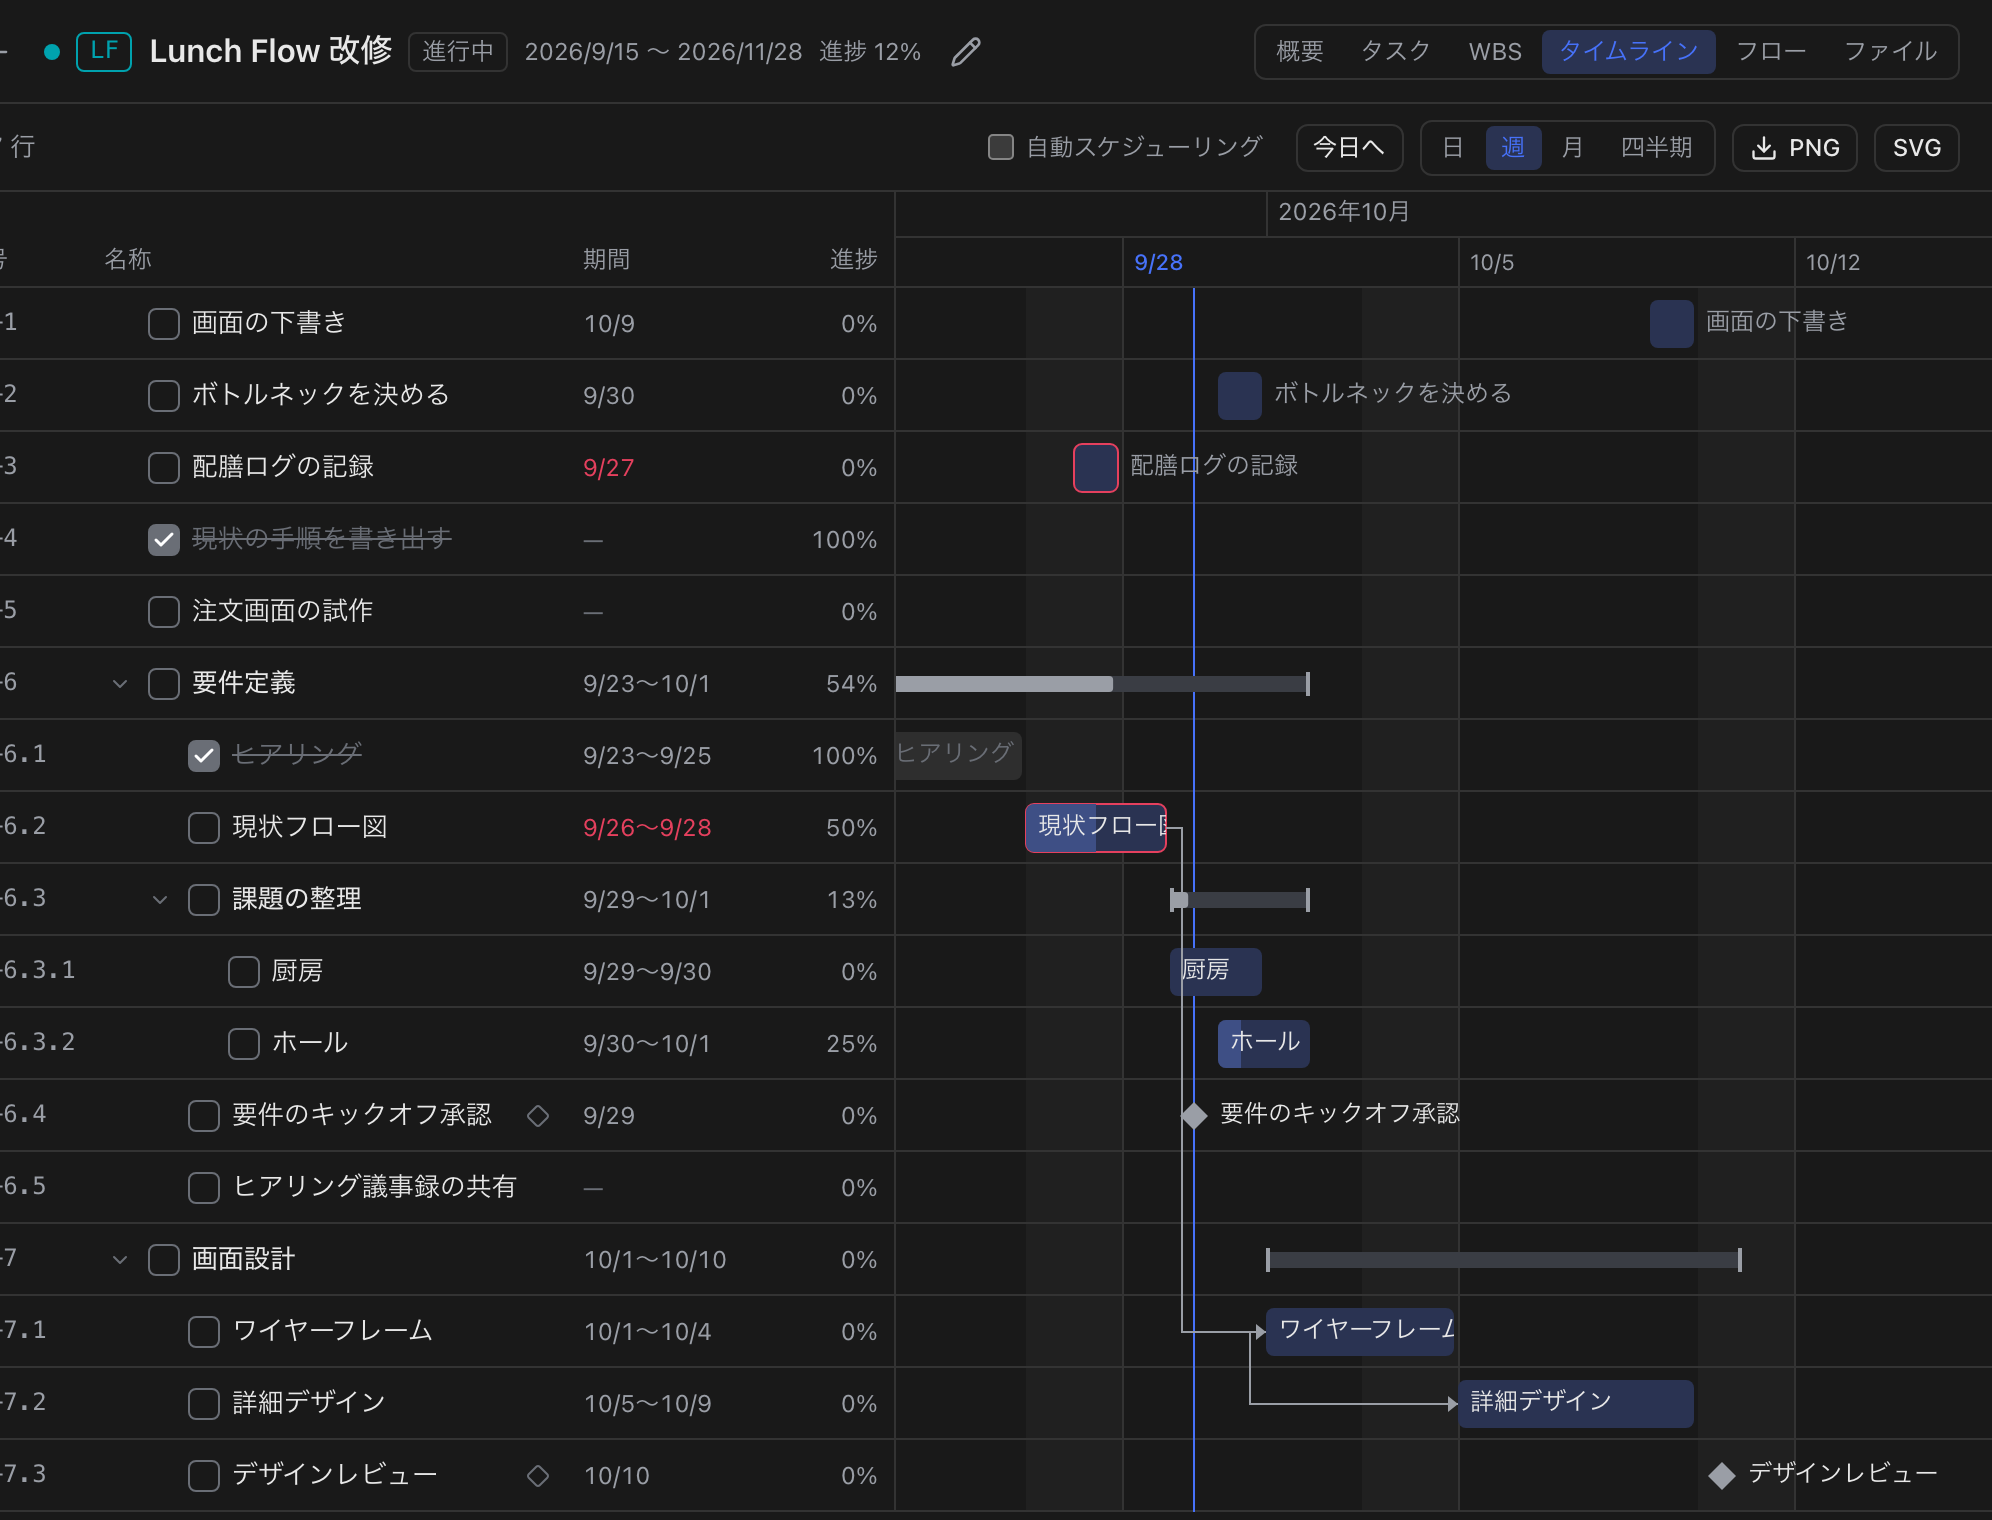Check the 注文画面の試作 task checkbox
The width and height of the screenshot is (1992, 1520).
pyautogui.click(x=164, y=611)
